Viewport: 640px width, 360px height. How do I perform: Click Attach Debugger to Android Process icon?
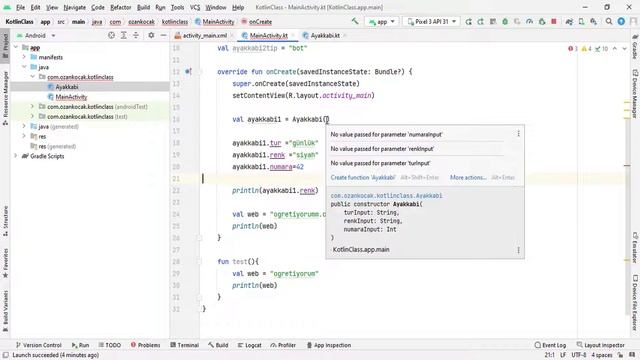pyautogui.click(x=542, y=21)
